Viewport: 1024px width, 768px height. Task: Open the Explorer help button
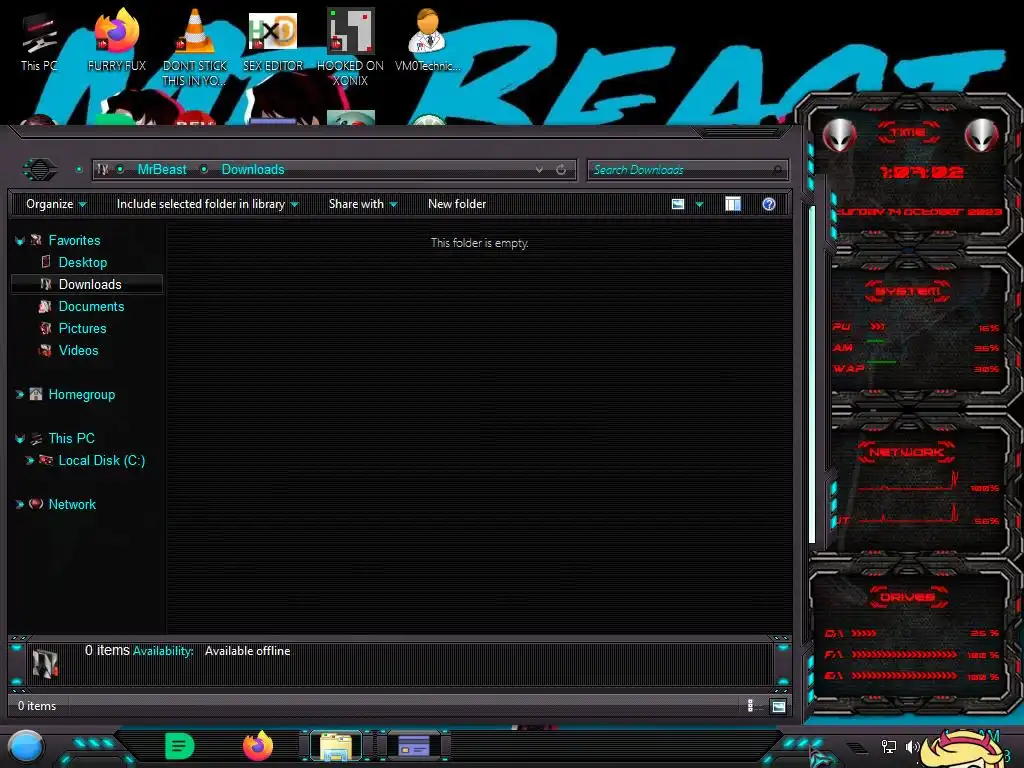coord(769,204)
